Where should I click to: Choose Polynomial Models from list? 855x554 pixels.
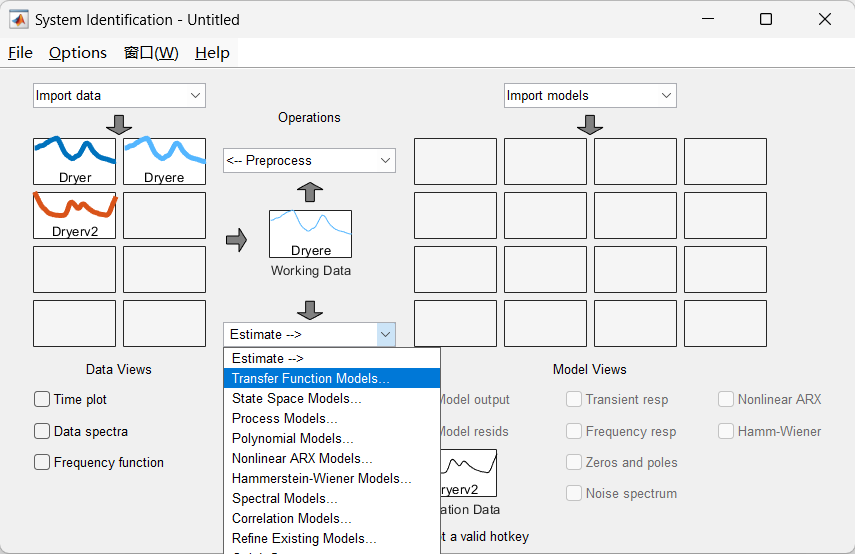pyautogui.click(x=332, y=438)
